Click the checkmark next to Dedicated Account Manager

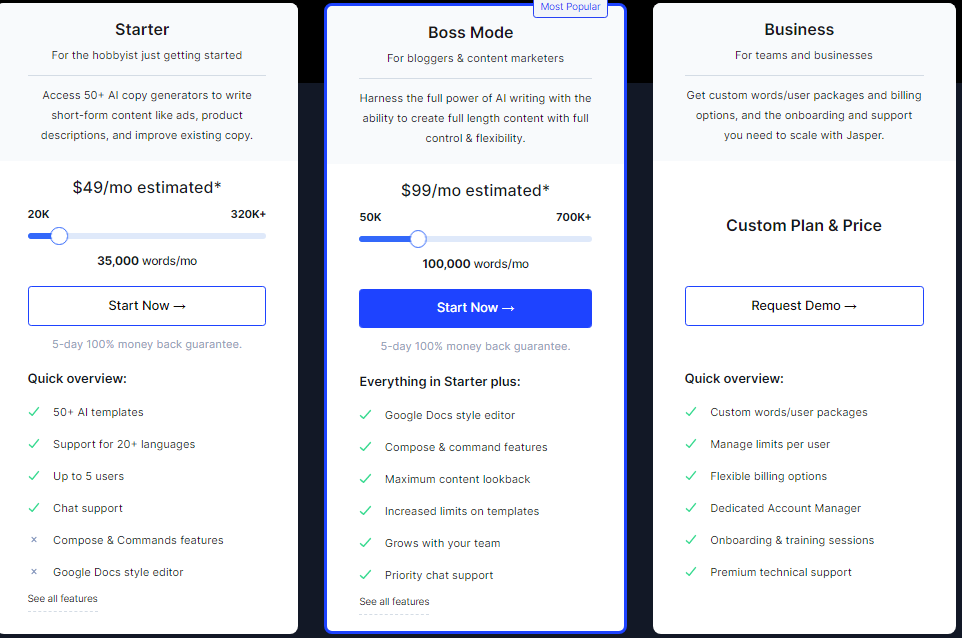click(691, 508)
